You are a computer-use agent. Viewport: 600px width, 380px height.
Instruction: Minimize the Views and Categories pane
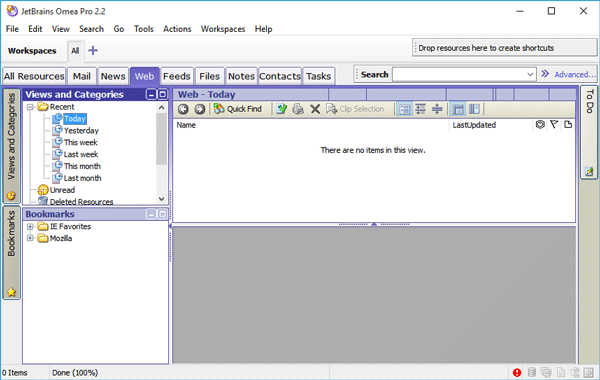(152, 94)
